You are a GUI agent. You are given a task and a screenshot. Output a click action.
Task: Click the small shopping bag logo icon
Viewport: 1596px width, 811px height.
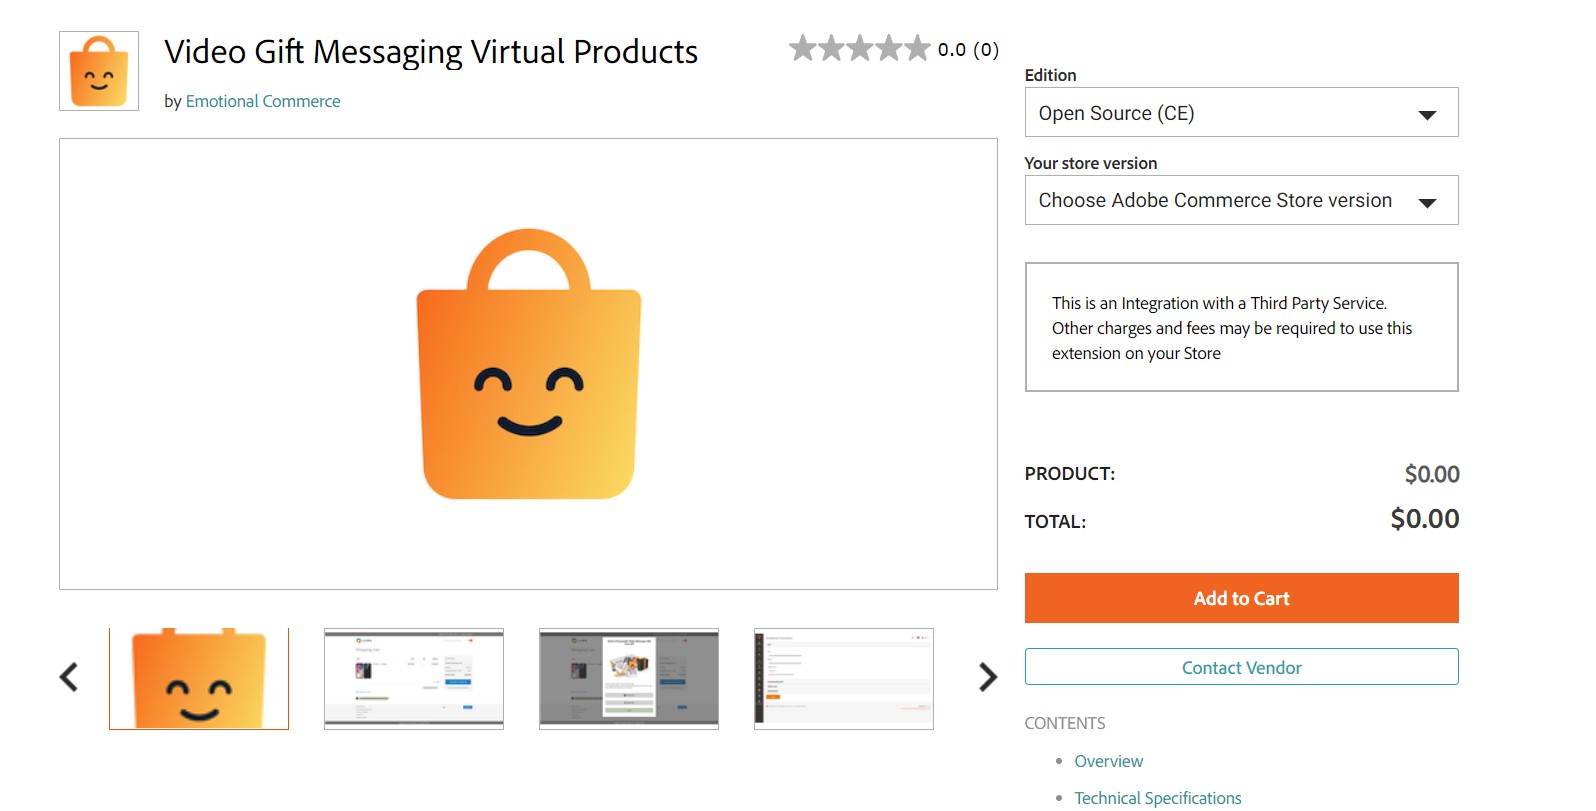point(99,71)
